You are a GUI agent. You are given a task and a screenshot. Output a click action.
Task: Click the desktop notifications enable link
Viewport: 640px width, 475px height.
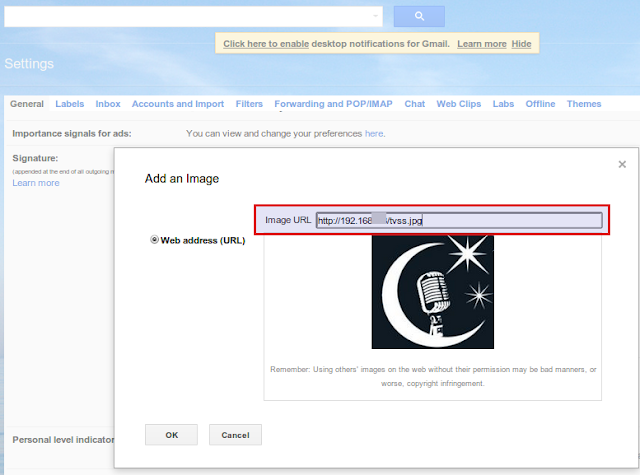(266, 44)
